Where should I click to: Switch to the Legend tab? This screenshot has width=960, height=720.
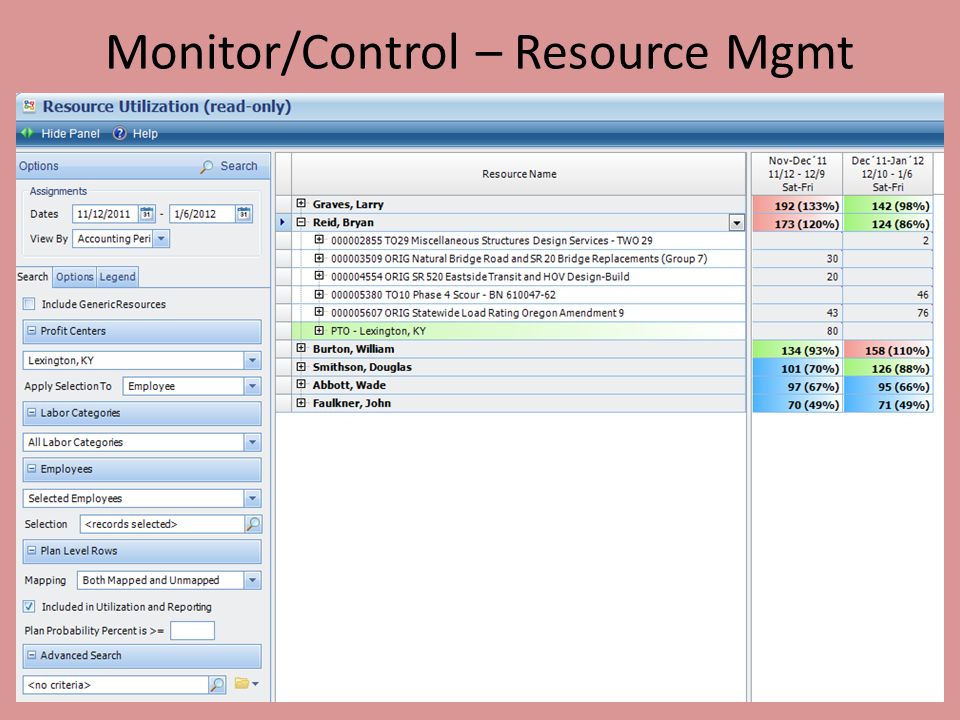click(118, 277)
